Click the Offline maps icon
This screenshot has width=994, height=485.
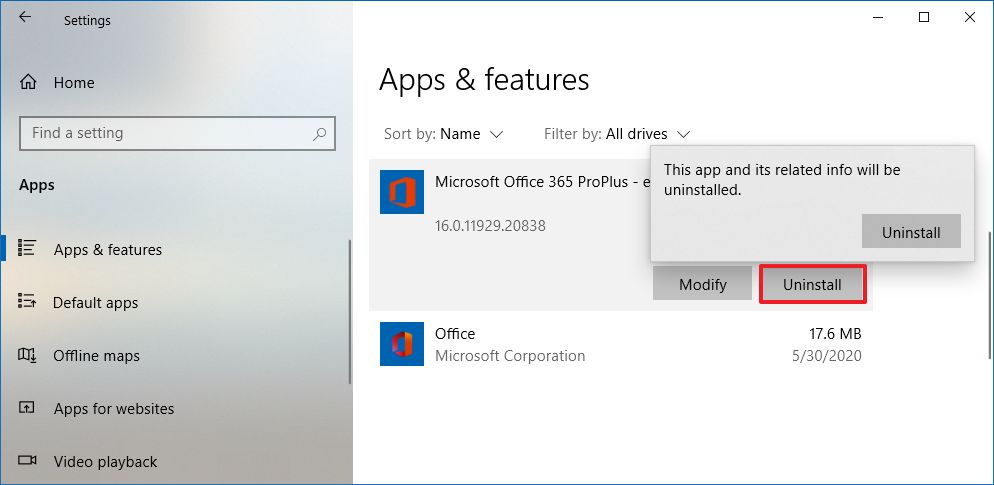point(28,355)
